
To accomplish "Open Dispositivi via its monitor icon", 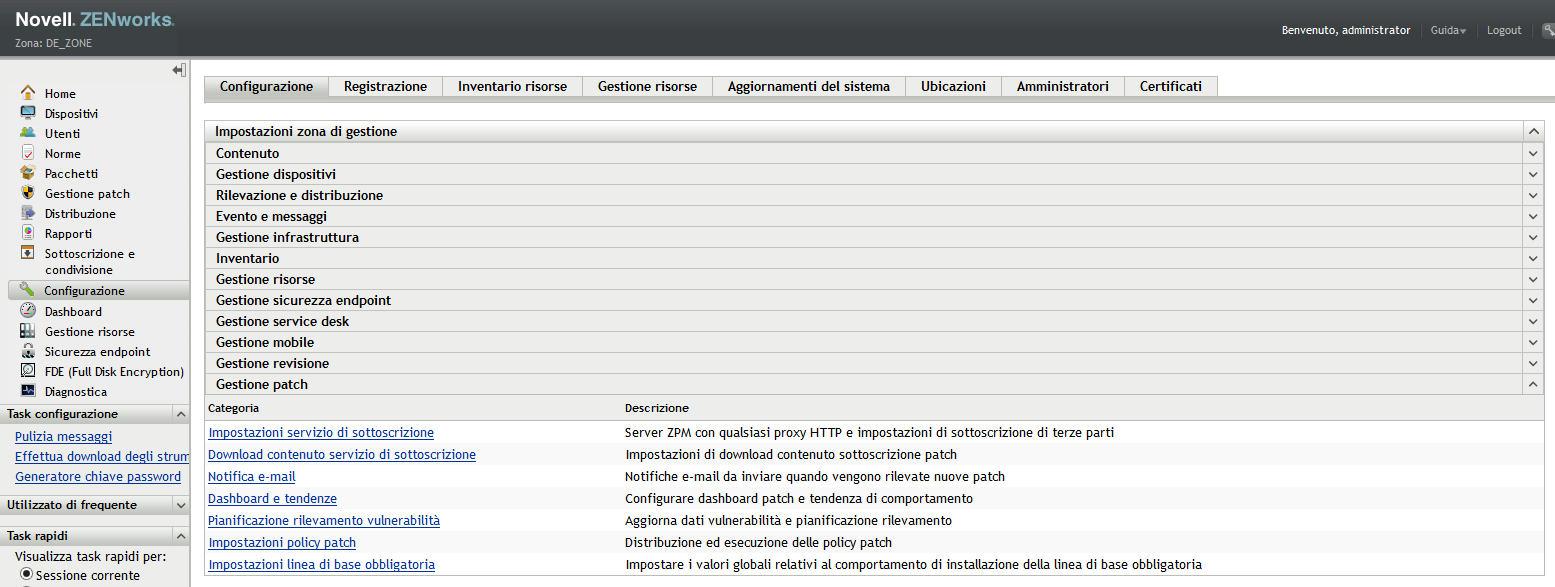I will click(x=28, y=113).
